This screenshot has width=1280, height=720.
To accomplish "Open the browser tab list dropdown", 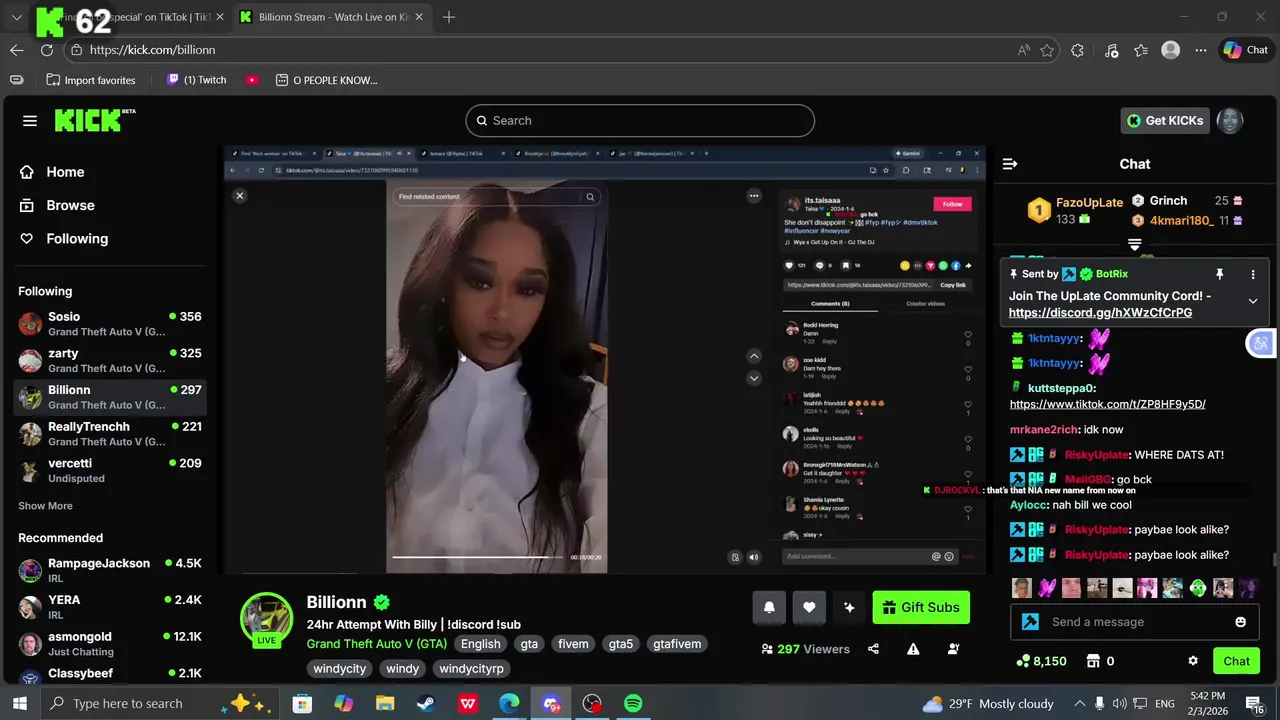I will 16,17.
